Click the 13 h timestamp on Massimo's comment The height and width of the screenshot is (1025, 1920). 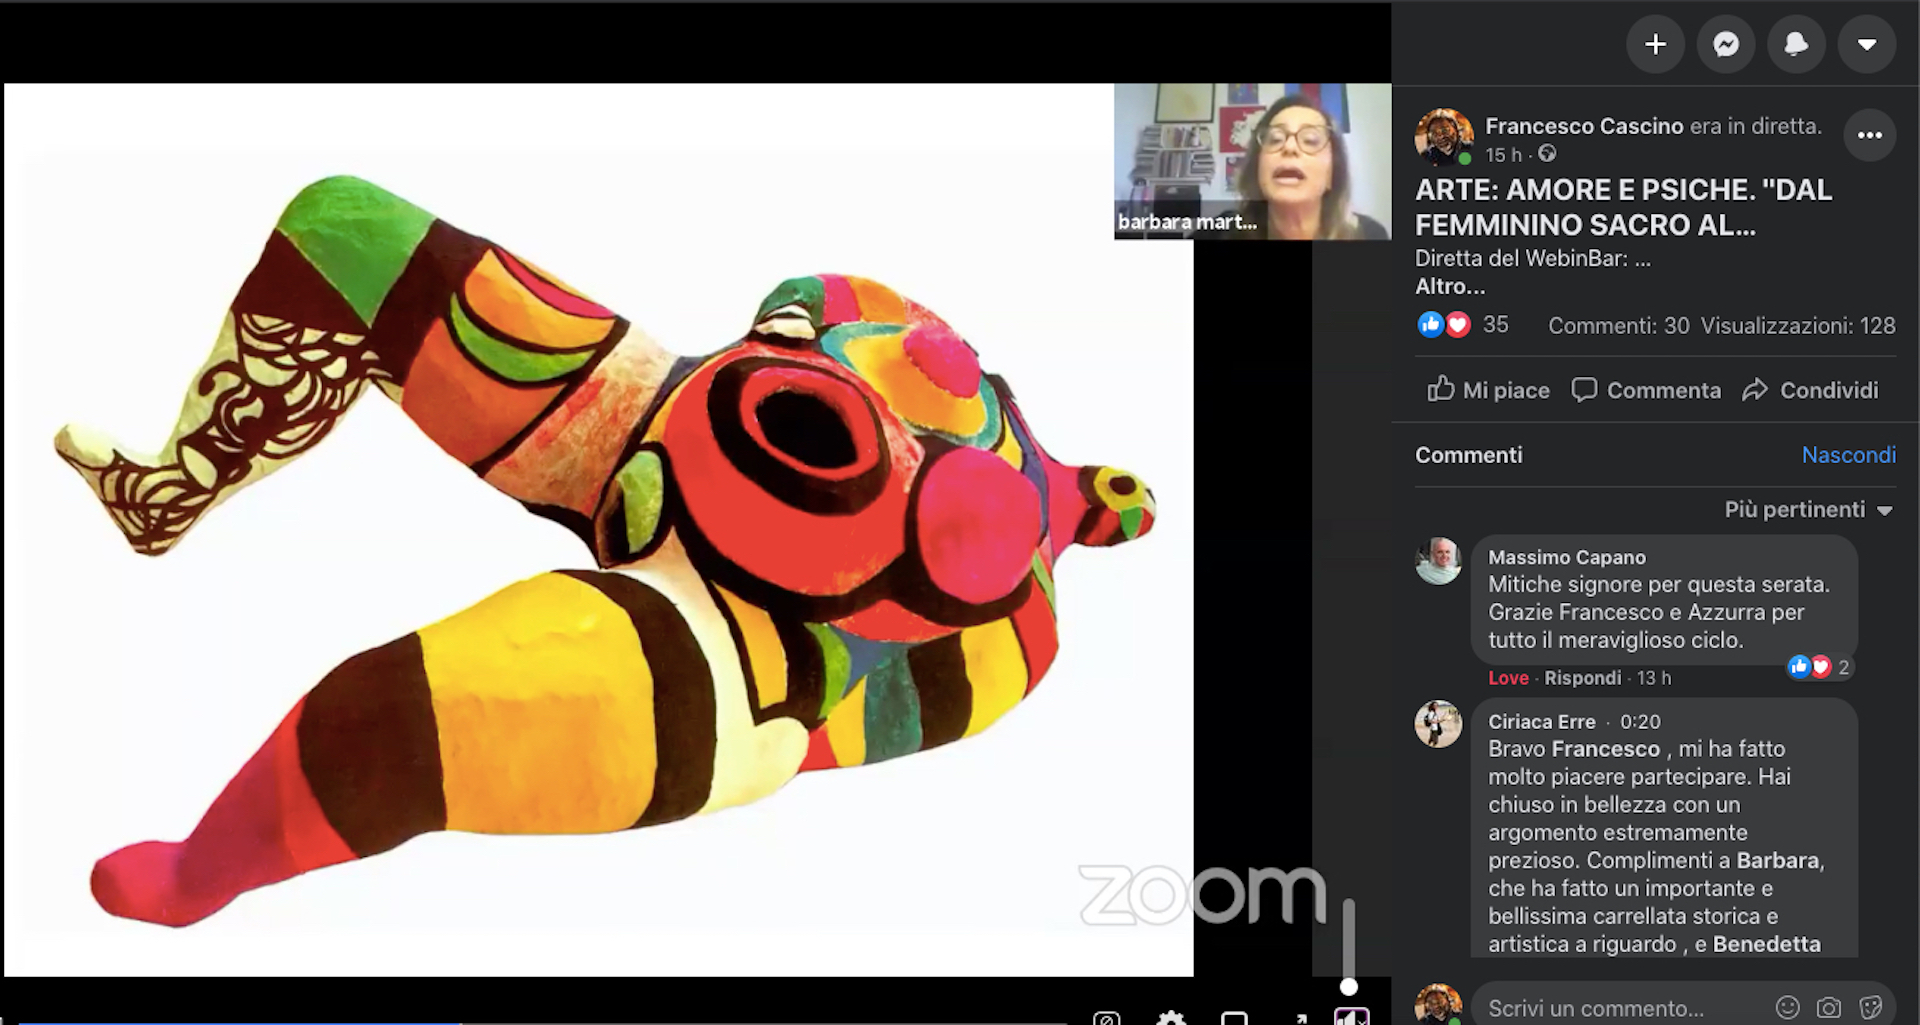click(1653, 678)
